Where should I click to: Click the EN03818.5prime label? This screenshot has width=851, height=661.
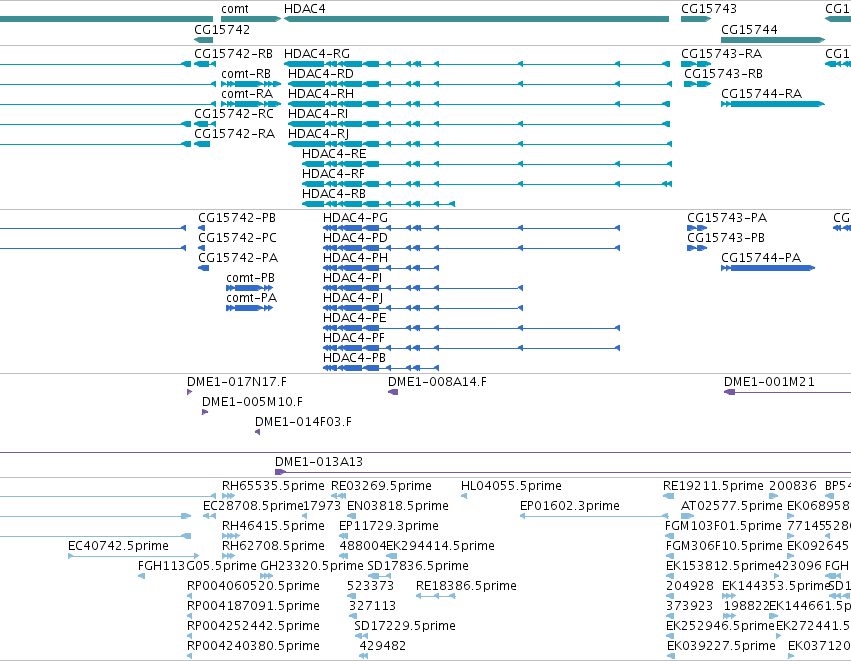pos(398,506)
